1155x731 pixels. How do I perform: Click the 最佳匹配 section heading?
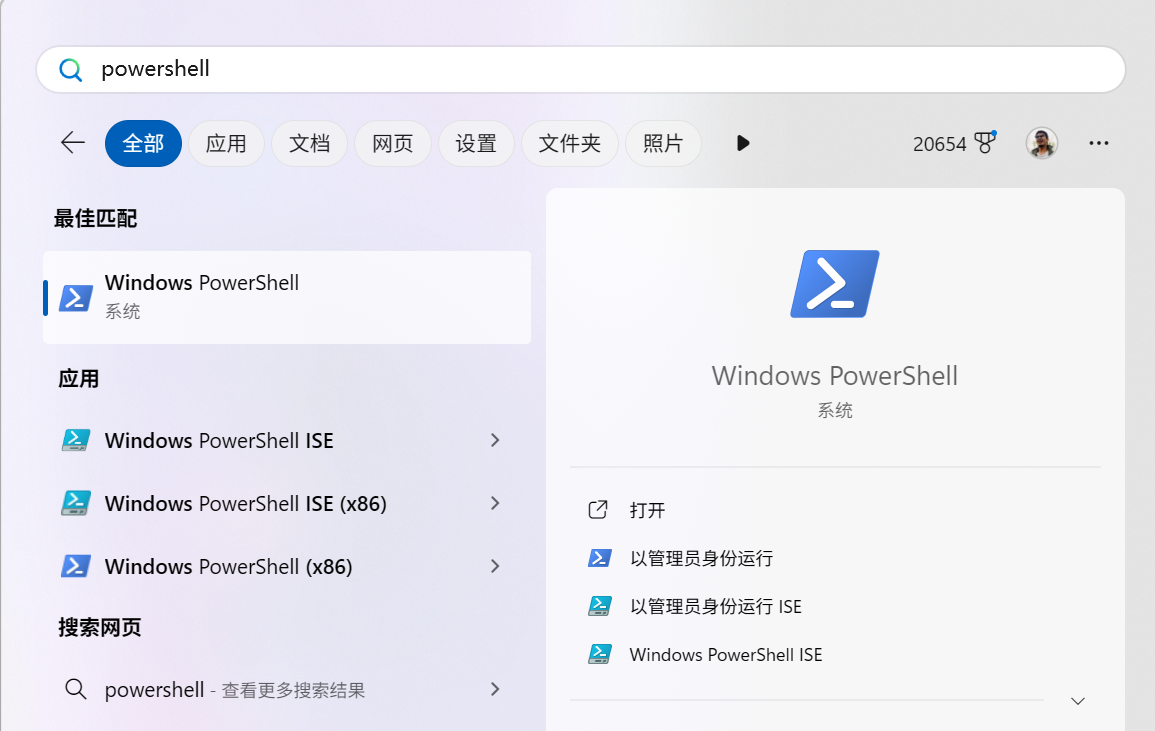pyautogui.click(x=95, y=218)
